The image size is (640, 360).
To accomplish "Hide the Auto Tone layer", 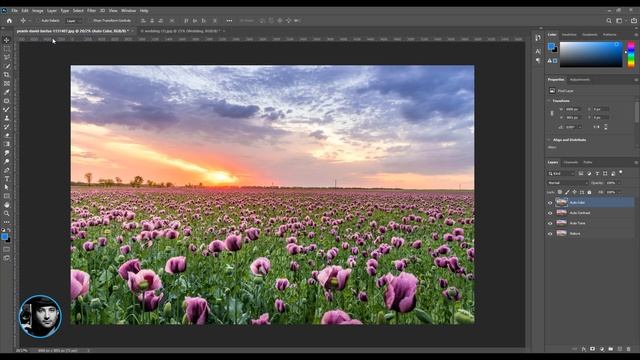I will click(550, 223).
